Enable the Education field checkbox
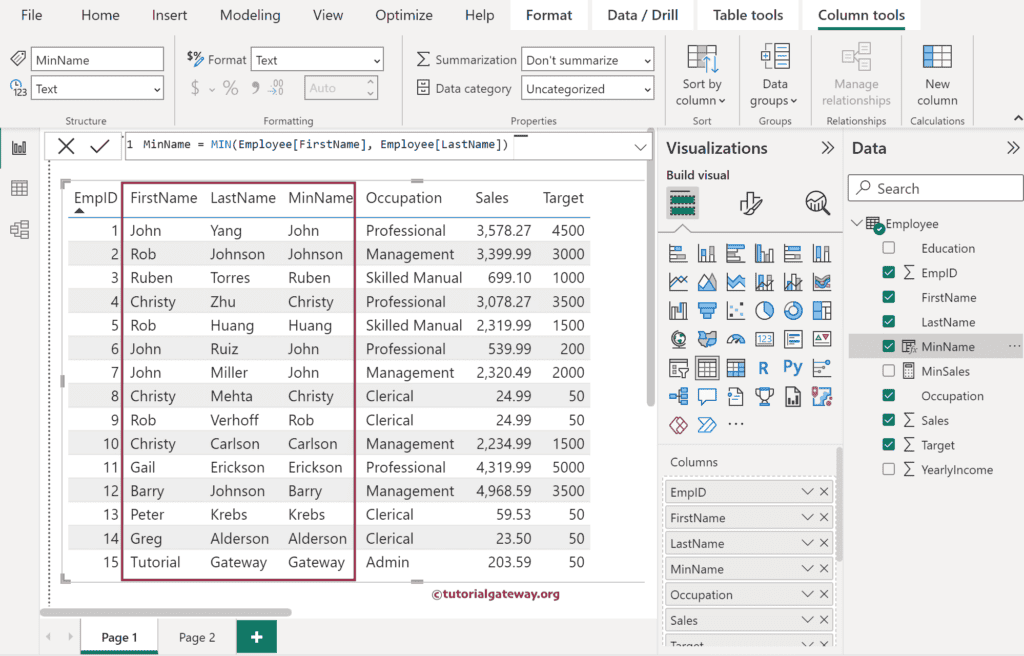This screenshot has height=656, width=1024. 888,248
